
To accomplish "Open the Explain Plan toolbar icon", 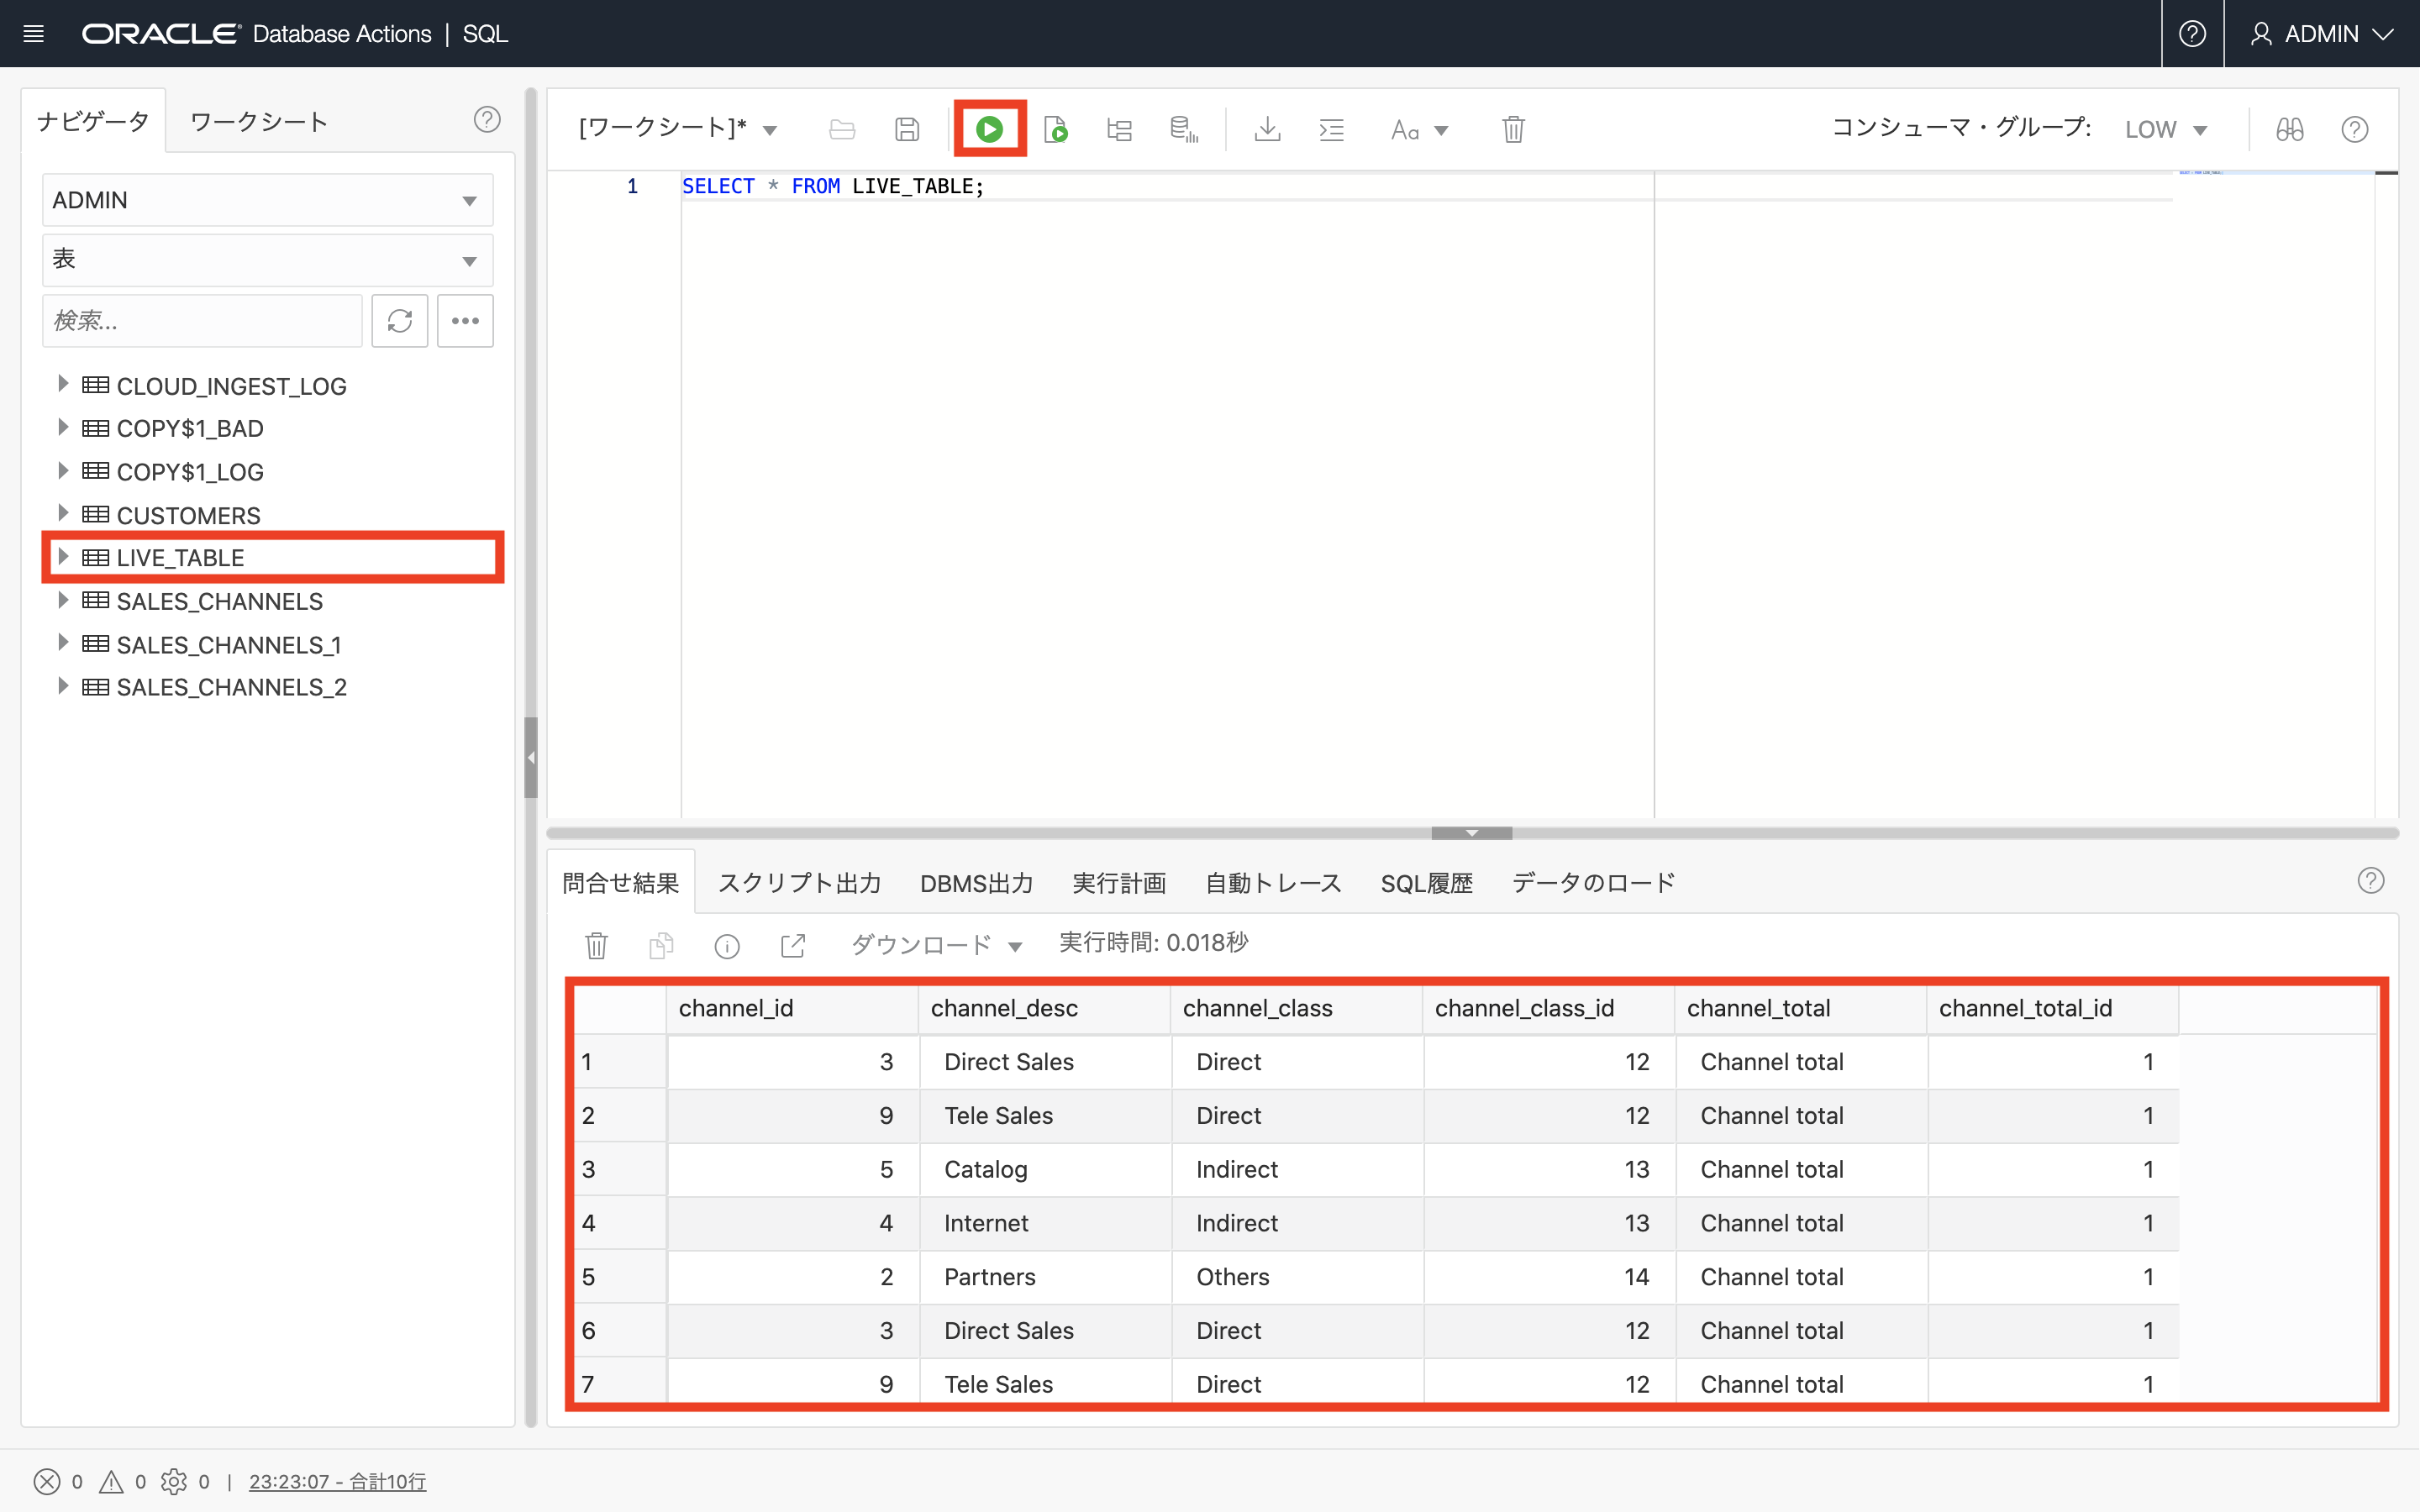I will [1119, 129].
